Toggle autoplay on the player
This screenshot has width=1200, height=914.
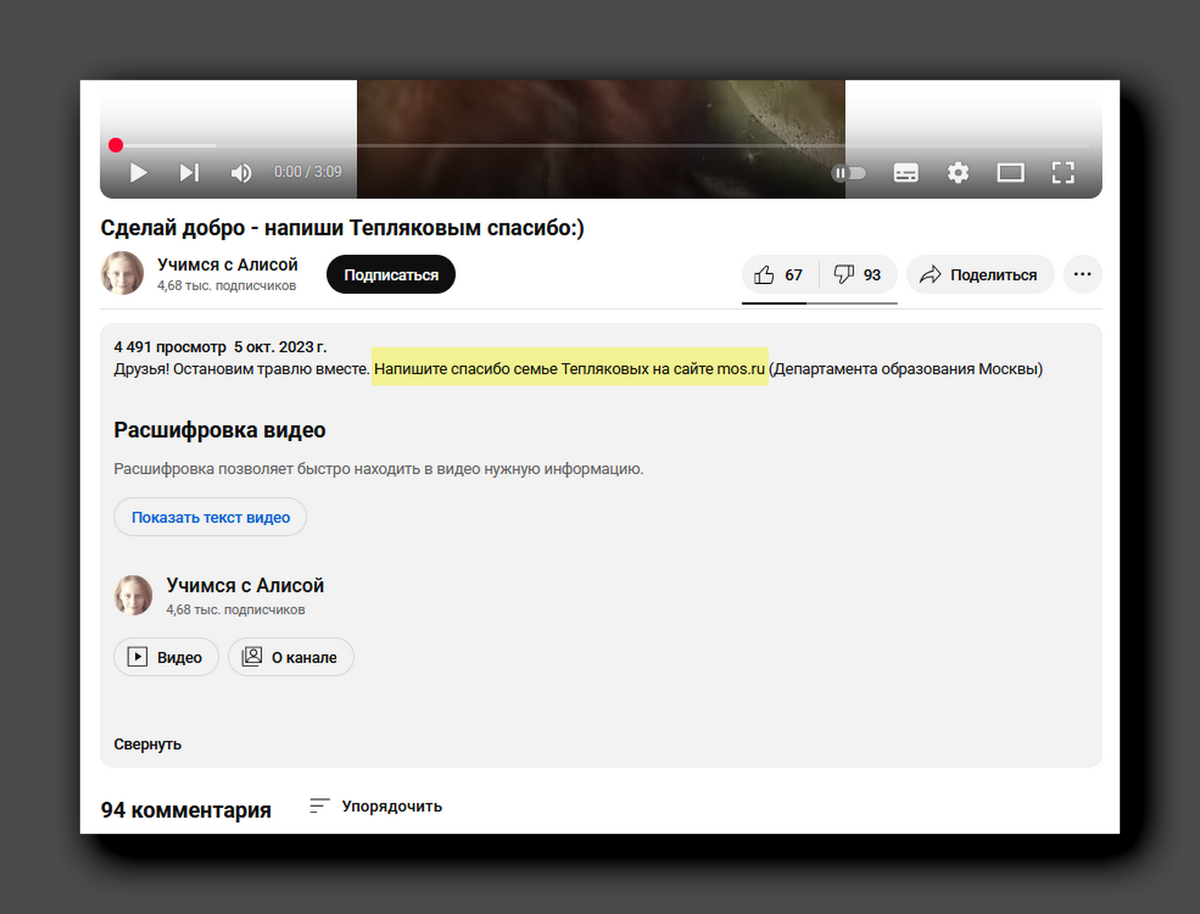[849, 172]
